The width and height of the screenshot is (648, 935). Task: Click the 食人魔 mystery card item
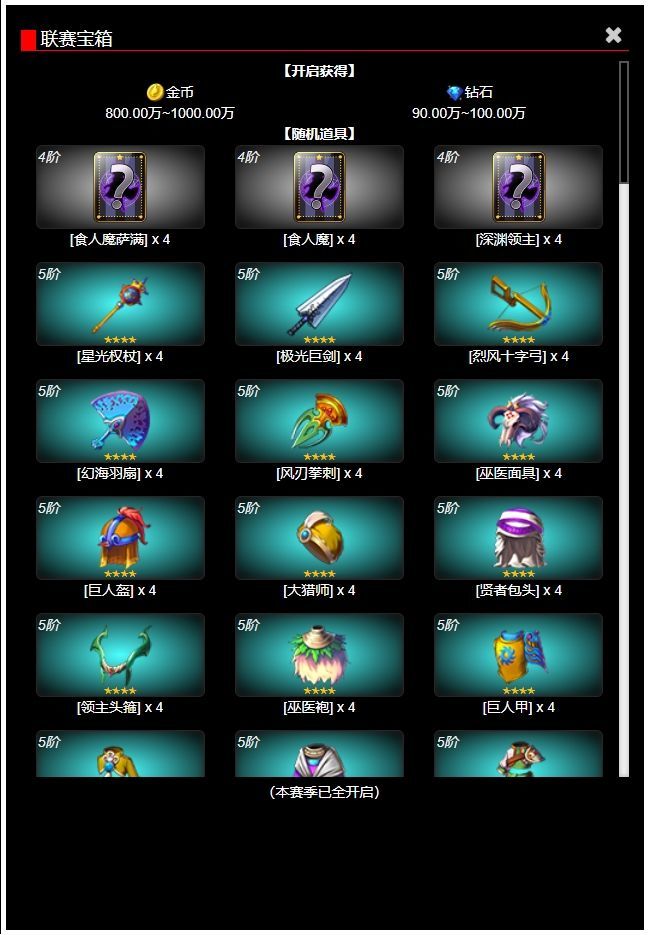point(319,187)
